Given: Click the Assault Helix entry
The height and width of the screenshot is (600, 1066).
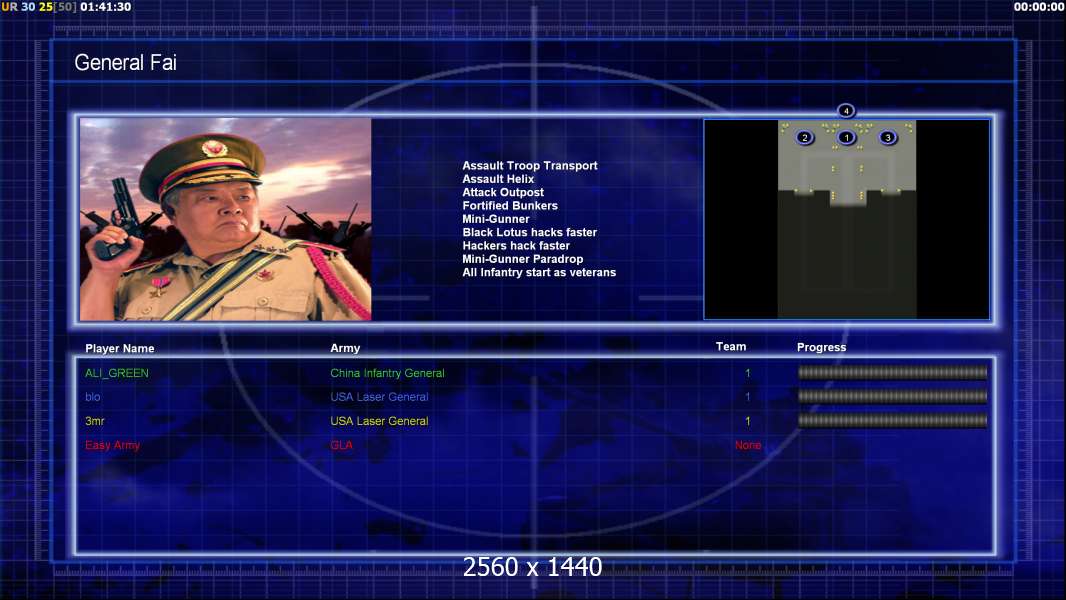Looking at the screenshot, I should coord(498,179).
